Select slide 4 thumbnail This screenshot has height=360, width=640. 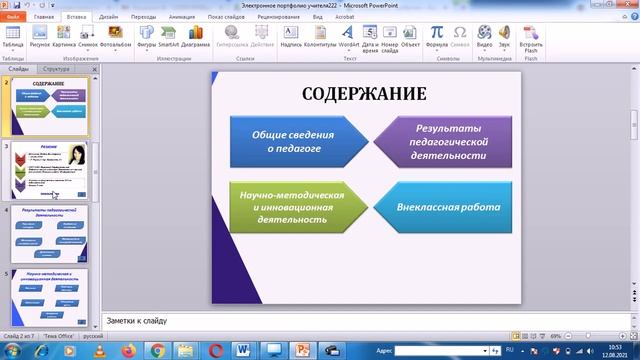49,234
